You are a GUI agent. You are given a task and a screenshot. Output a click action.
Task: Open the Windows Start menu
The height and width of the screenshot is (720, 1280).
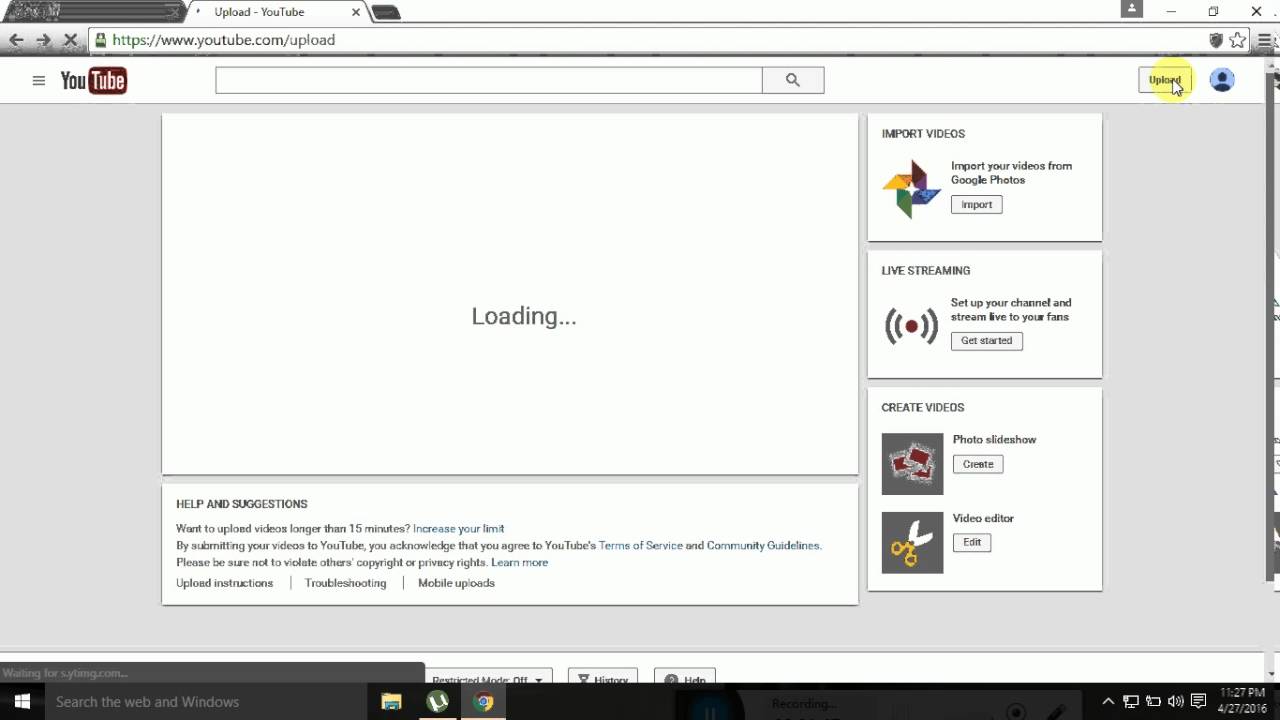[22, 702]
